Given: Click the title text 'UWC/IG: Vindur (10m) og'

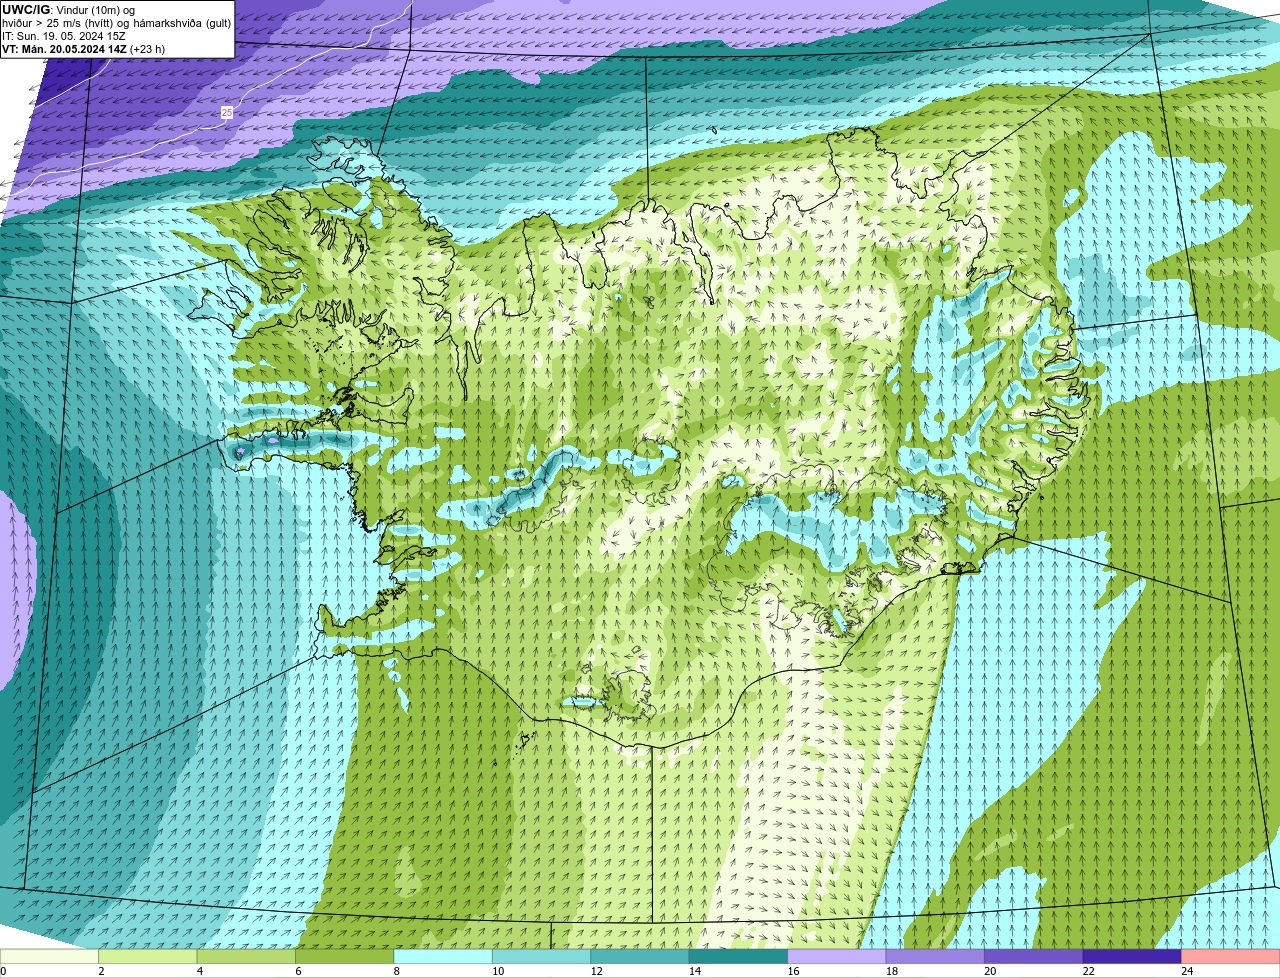Looking at the screenshot, I should [x=68, y=9].
